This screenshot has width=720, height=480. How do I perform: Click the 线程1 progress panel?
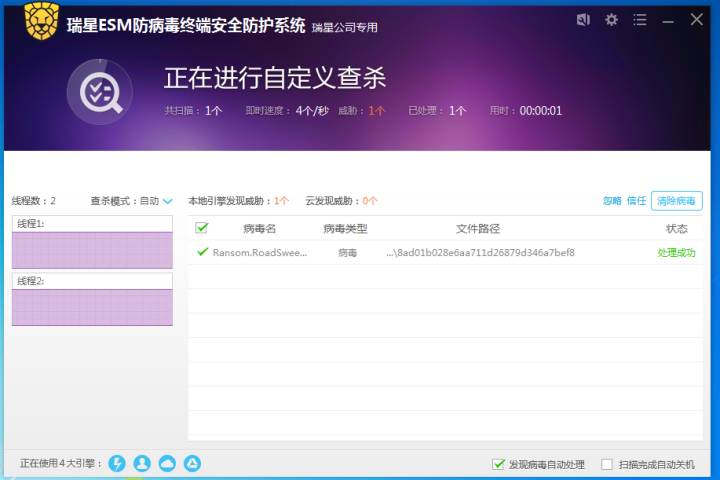tap(92, 243)
